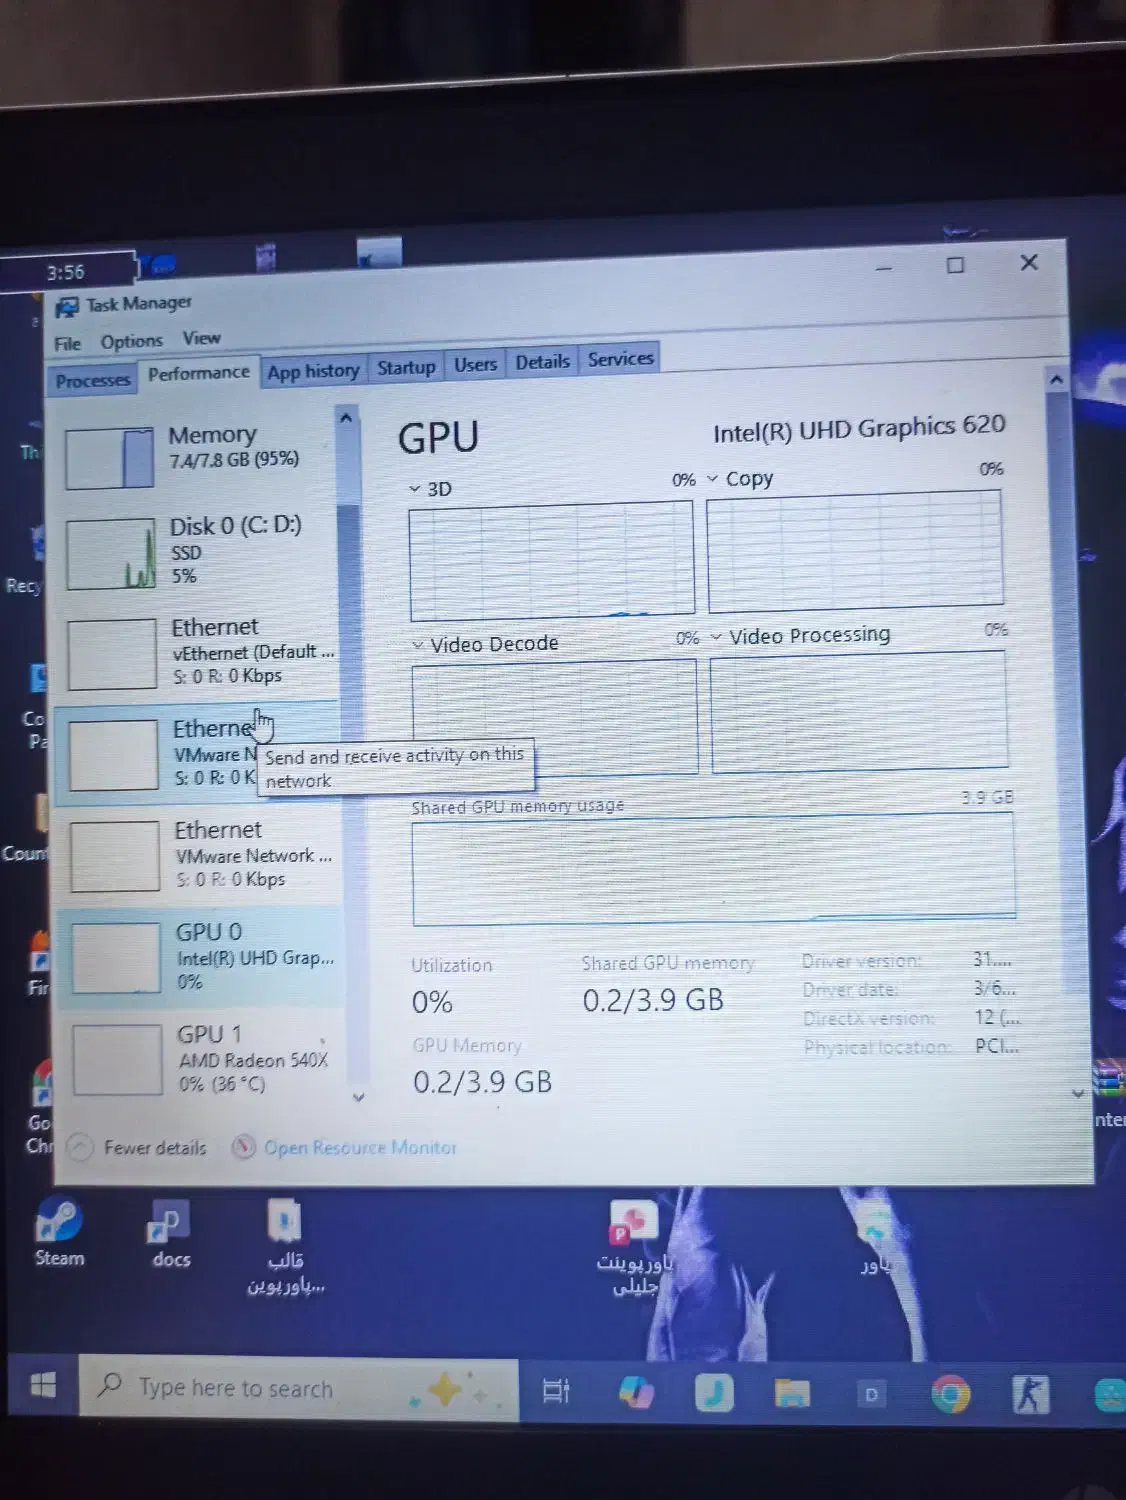This screenshot has width=1126, height=1500.
Task: Click the Open Resource Monitor link
Action: 360,1148
